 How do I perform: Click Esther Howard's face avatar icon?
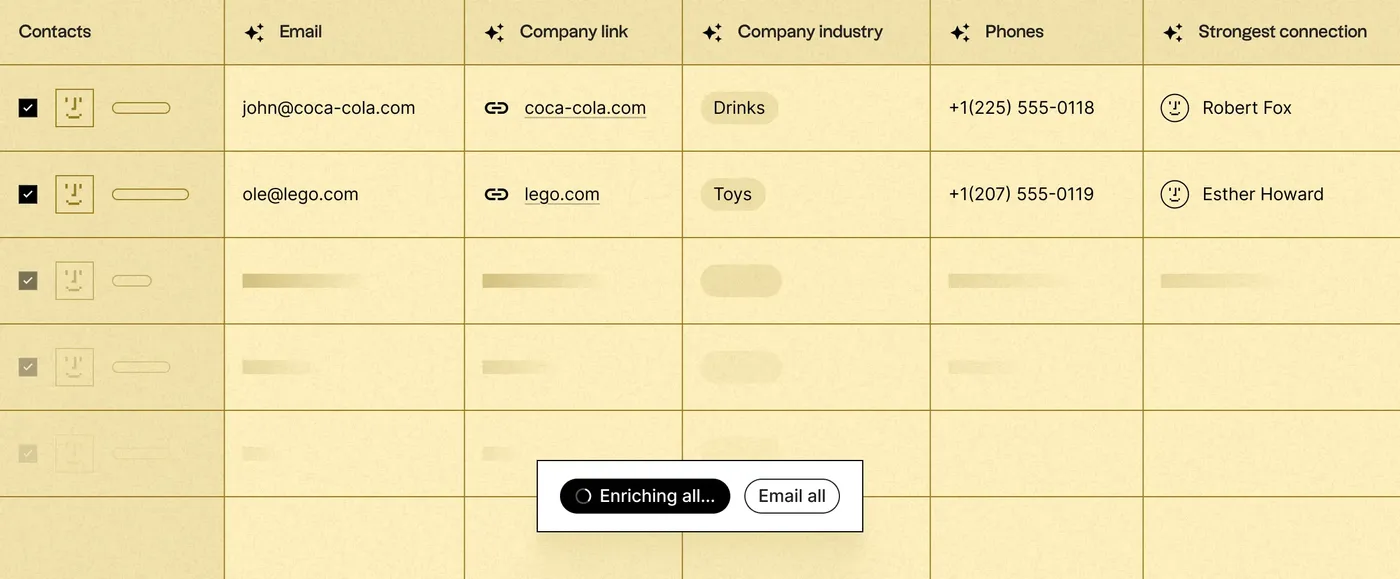click(x=1174, y=194)
